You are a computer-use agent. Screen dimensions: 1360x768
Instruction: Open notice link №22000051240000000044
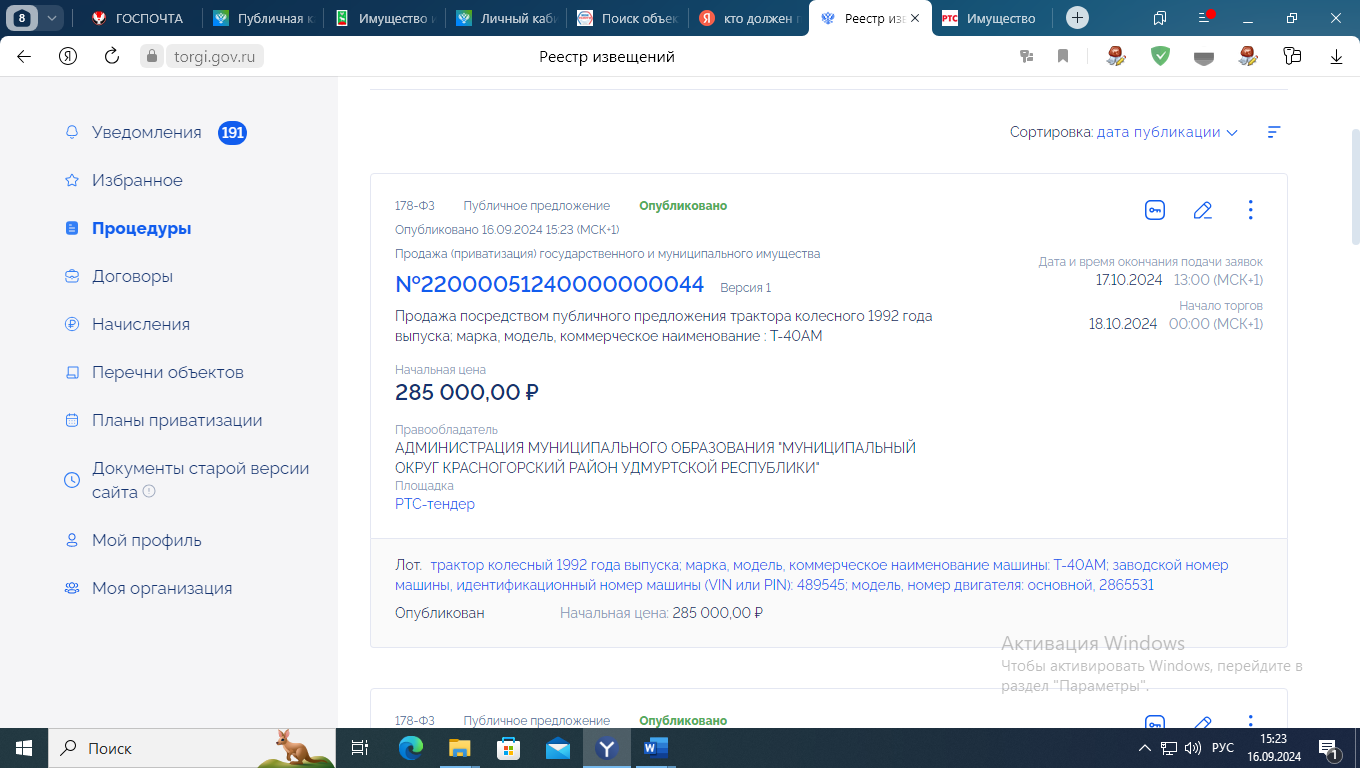[x=550, y=285]
